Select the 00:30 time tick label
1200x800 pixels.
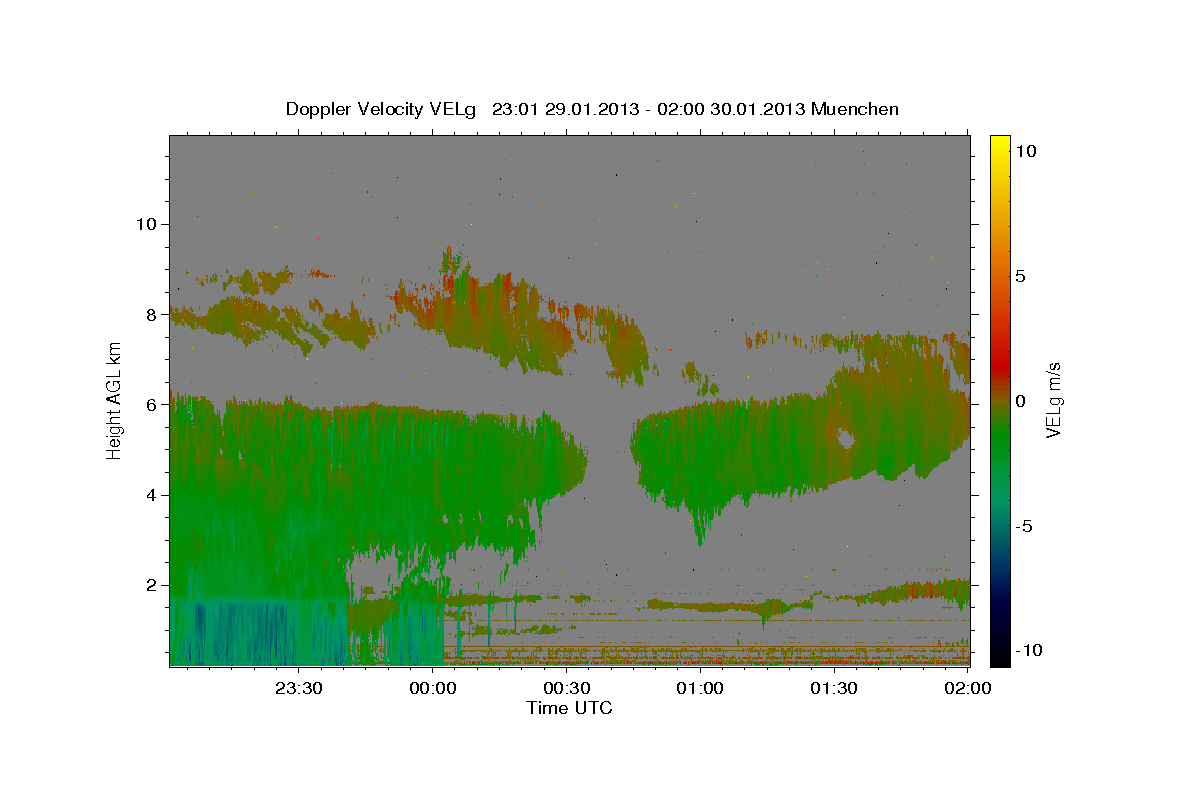coord(566,688)
